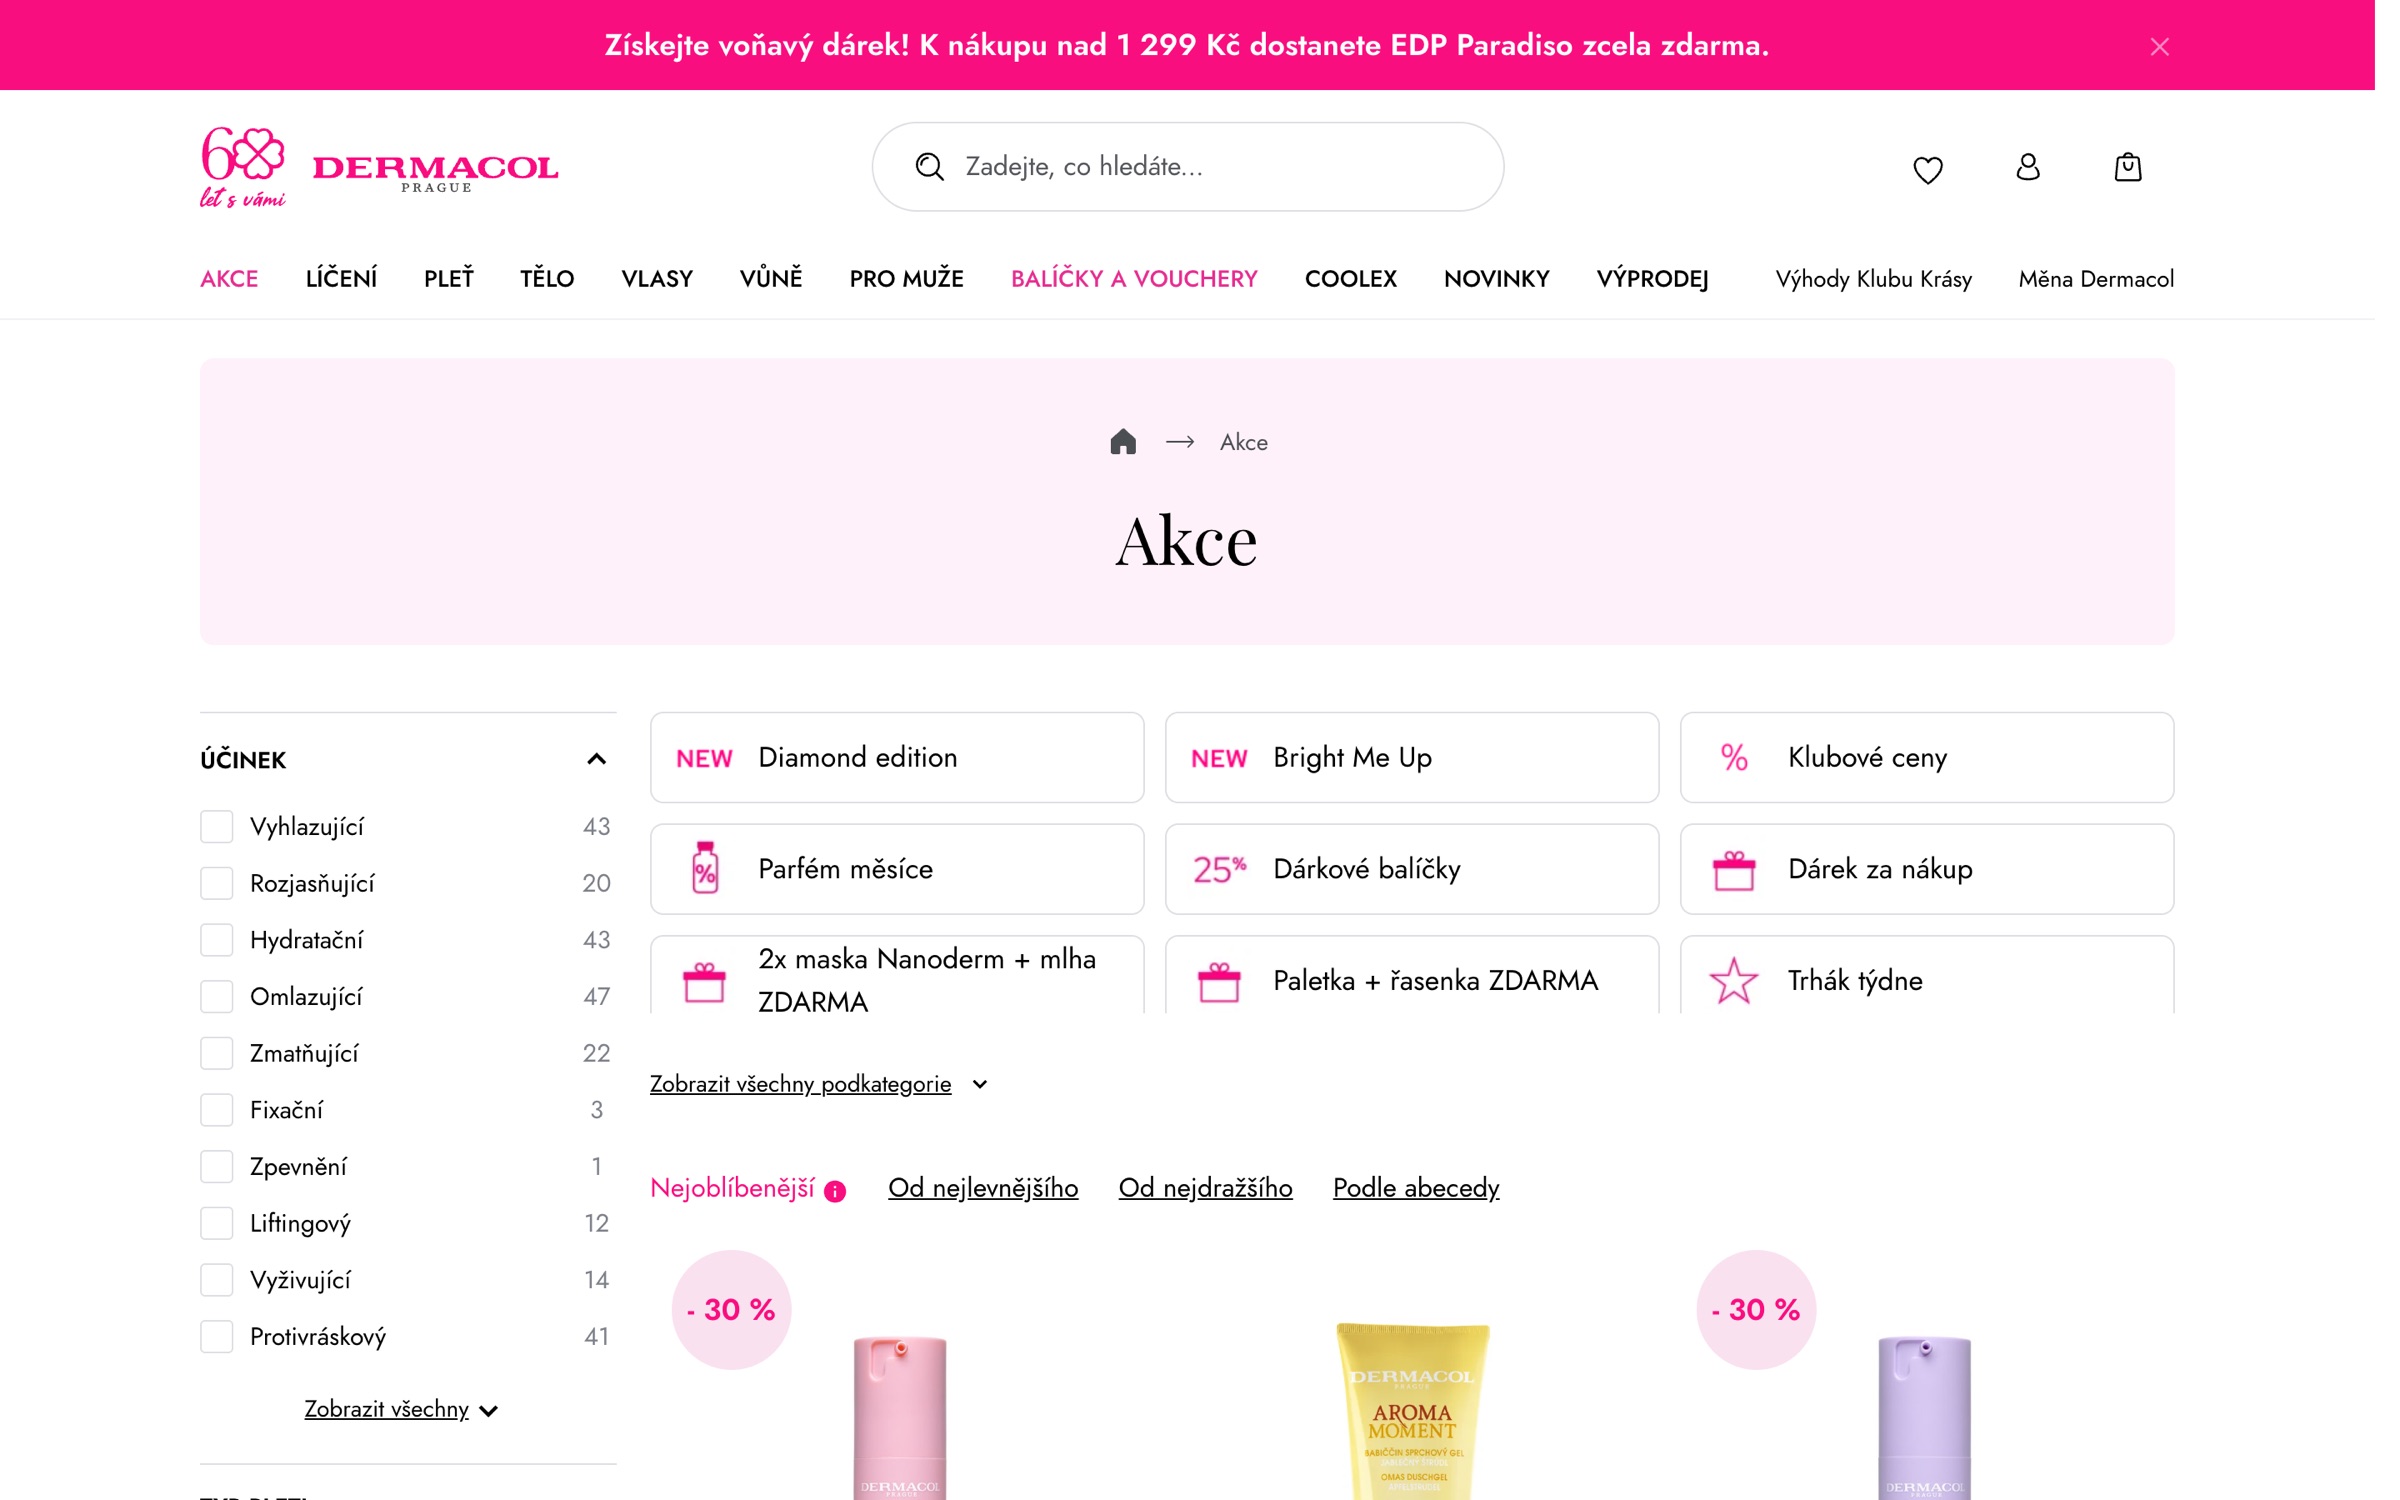The height and width of the screenshot is (1500, 2400).
Task: Open the shopping bag cart icon
Action: (2127, 167)
